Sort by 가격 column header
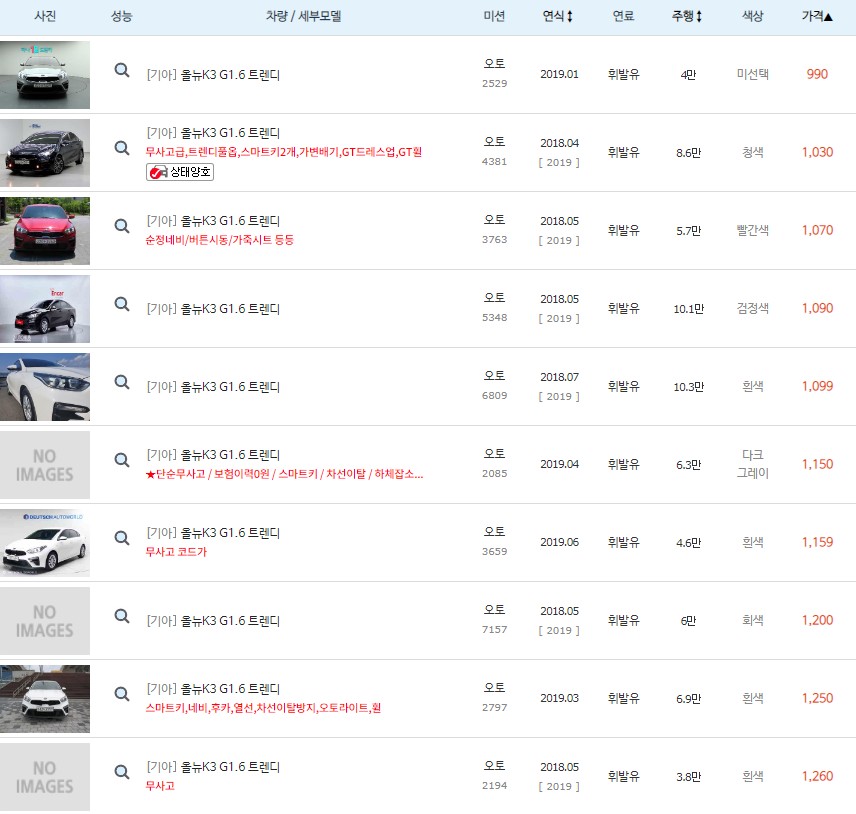 pyautogui.click(x=817, y=16)
